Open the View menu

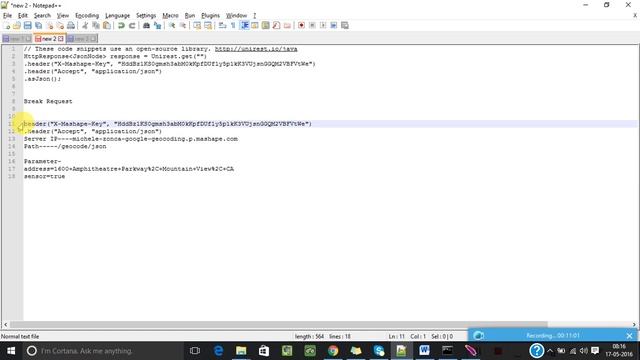[x=62, y=16]
